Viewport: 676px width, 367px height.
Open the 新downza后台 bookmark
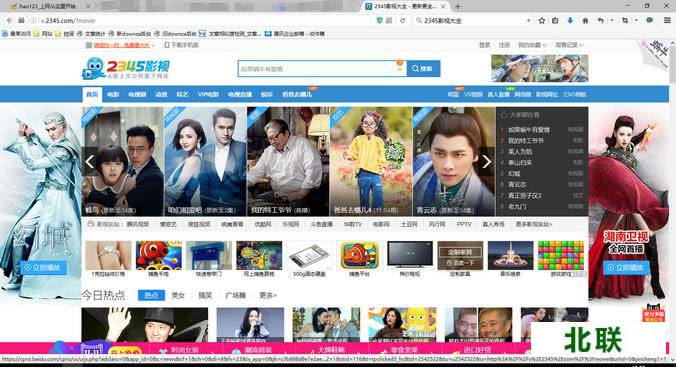pyautogui.click(x=130, y=34)
